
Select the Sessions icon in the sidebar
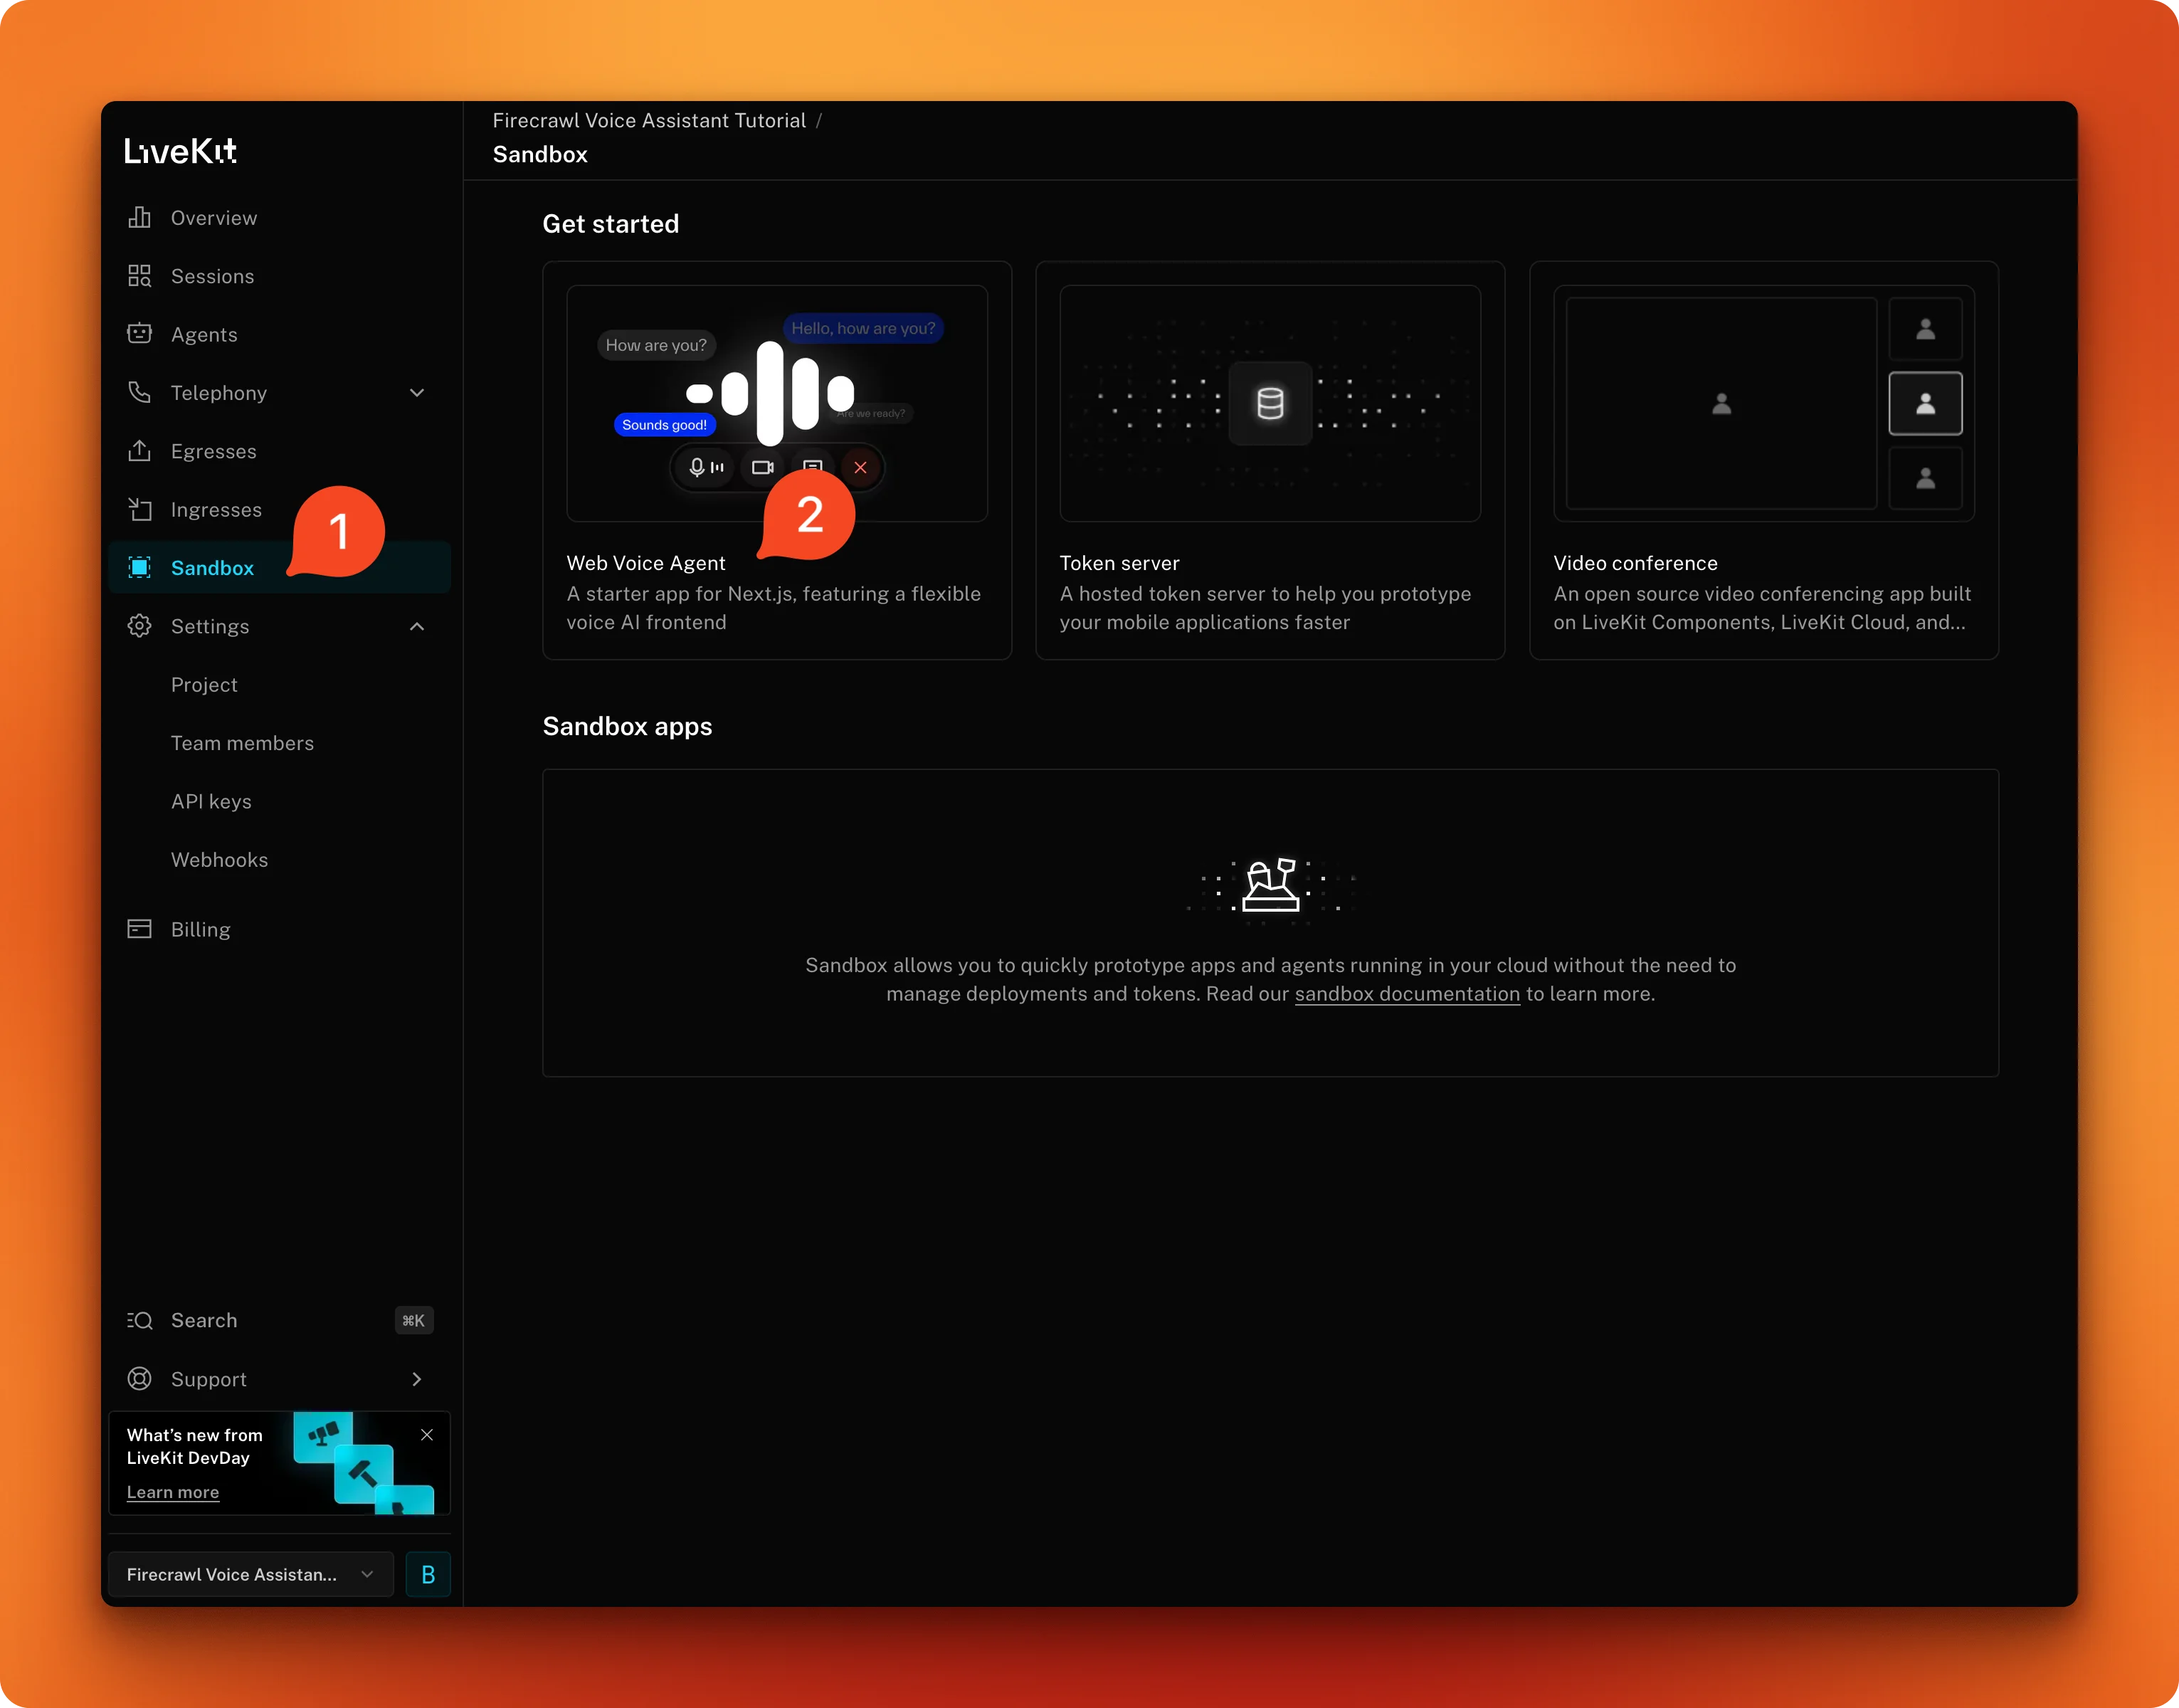click(140, 276)
